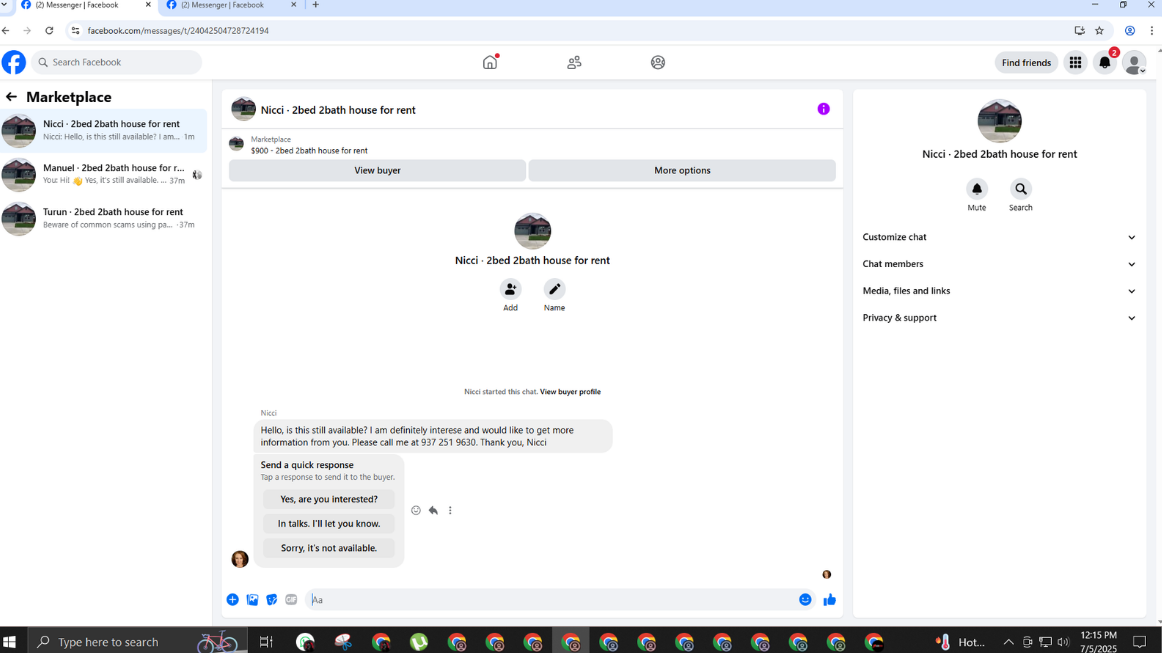Click More options button
This screenshot has width=1162, height=653.
(x=682, y=170)
